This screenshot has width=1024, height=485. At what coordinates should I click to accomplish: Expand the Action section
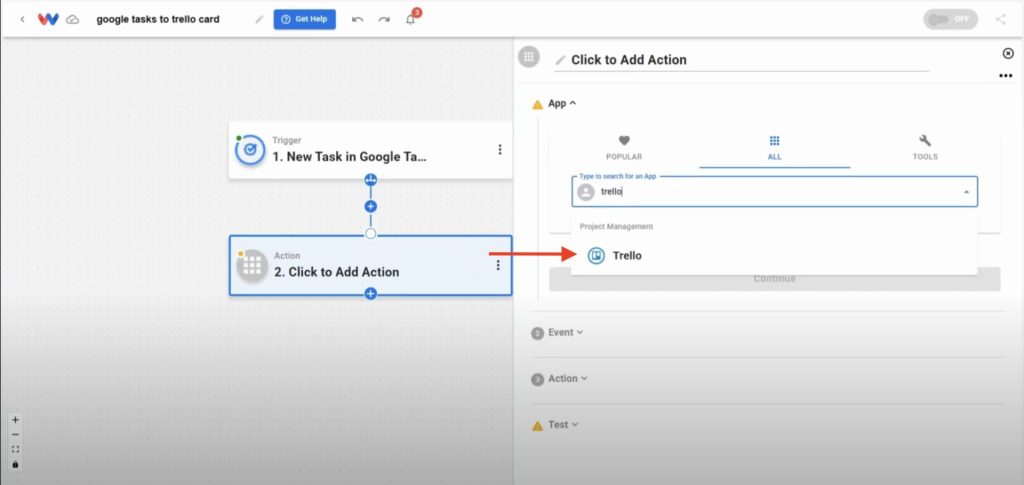coord(568,379)
